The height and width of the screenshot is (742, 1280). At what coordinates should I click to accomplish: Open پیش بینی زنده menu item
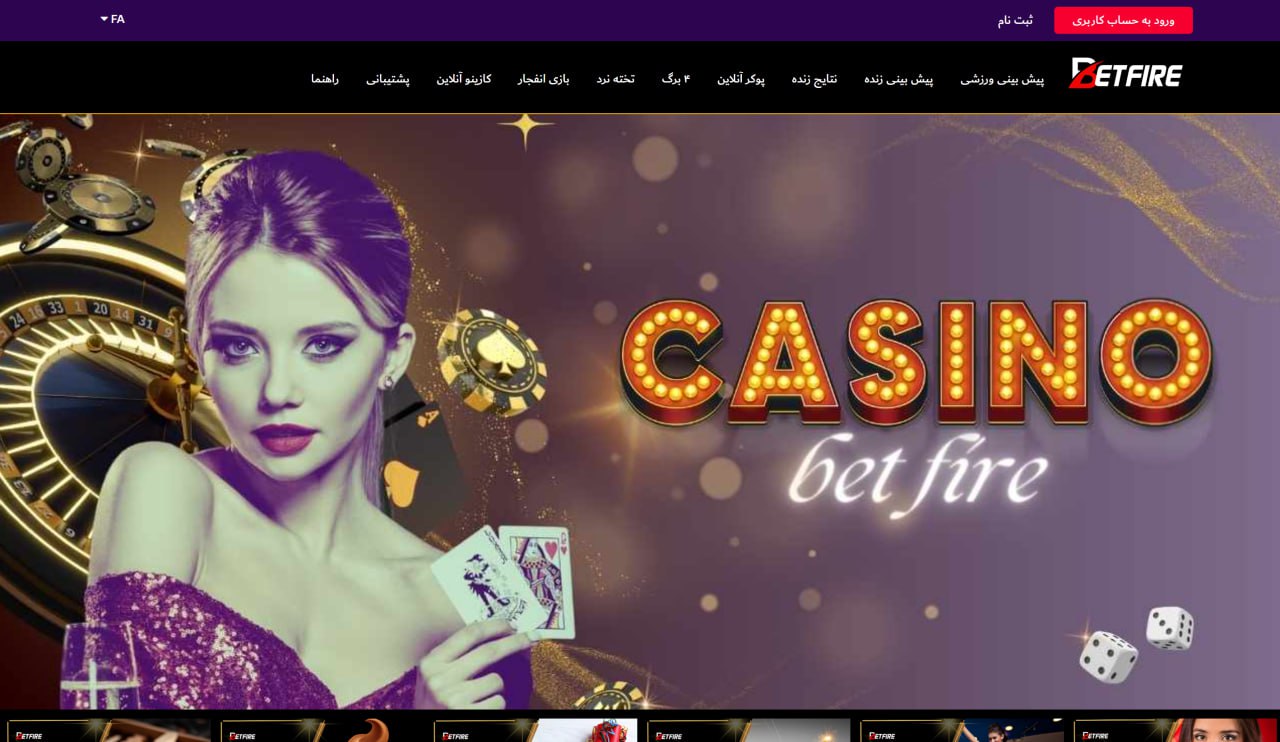point(898,79)
